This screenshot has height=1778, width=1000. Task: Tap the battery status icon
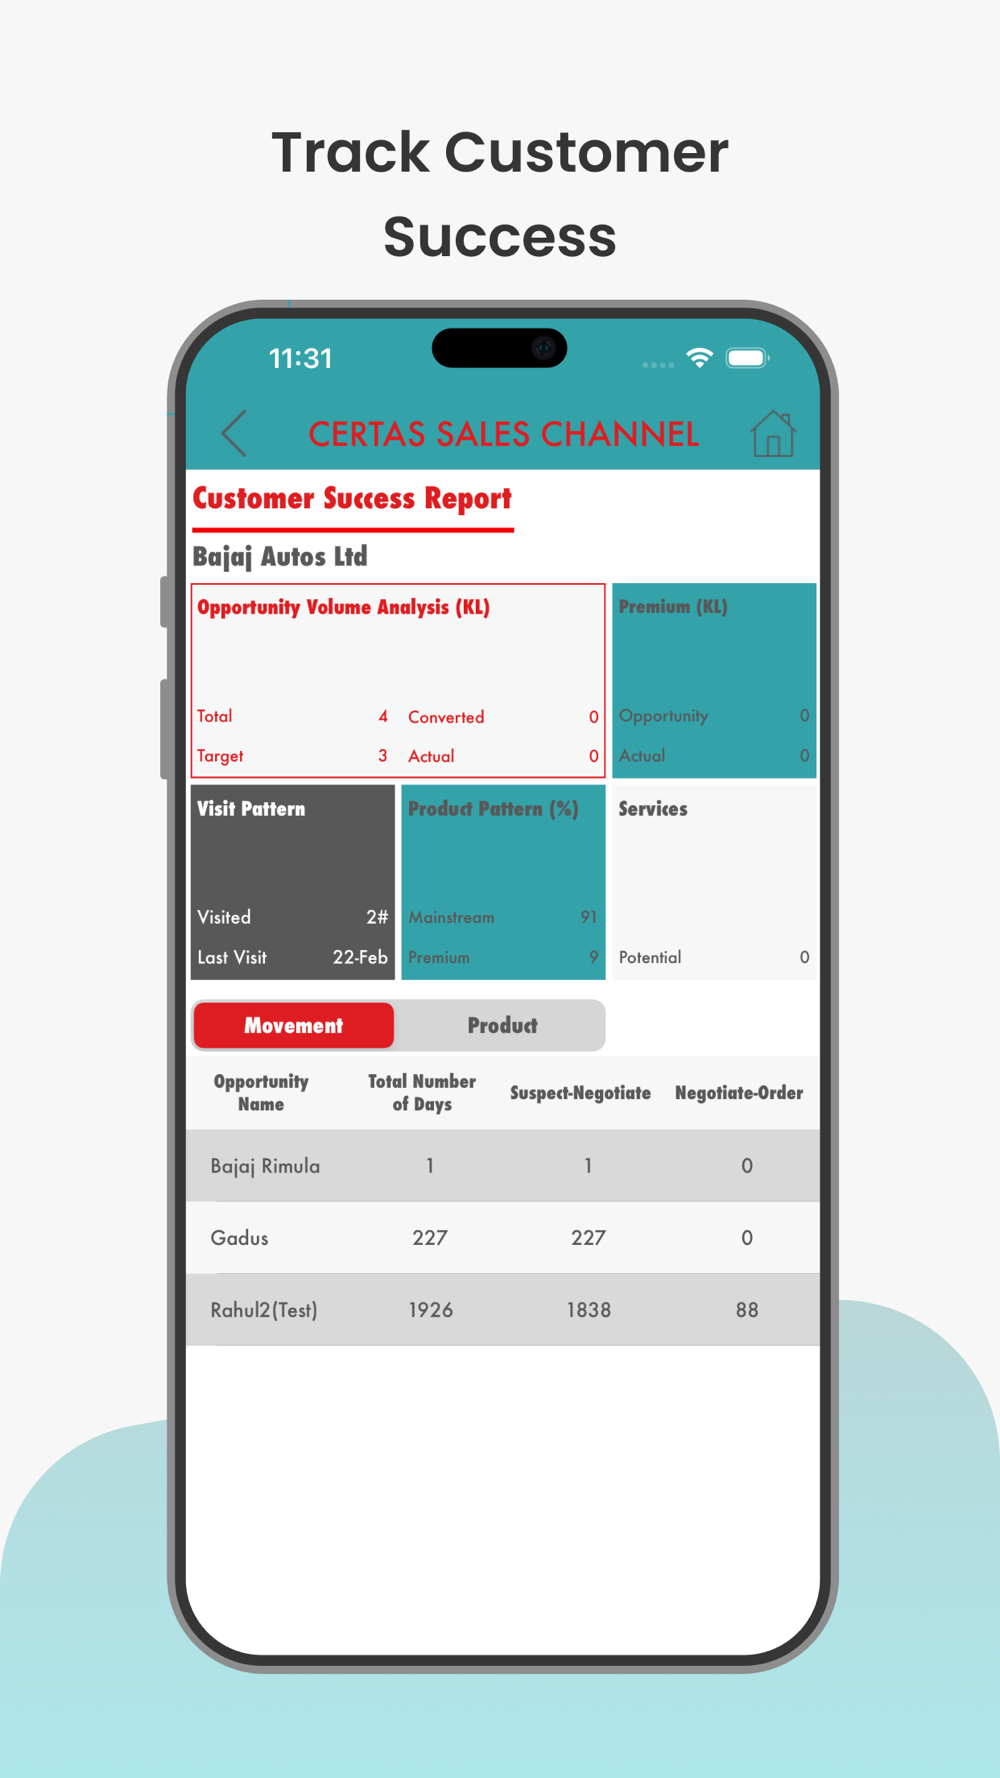(x=747, y=358)
